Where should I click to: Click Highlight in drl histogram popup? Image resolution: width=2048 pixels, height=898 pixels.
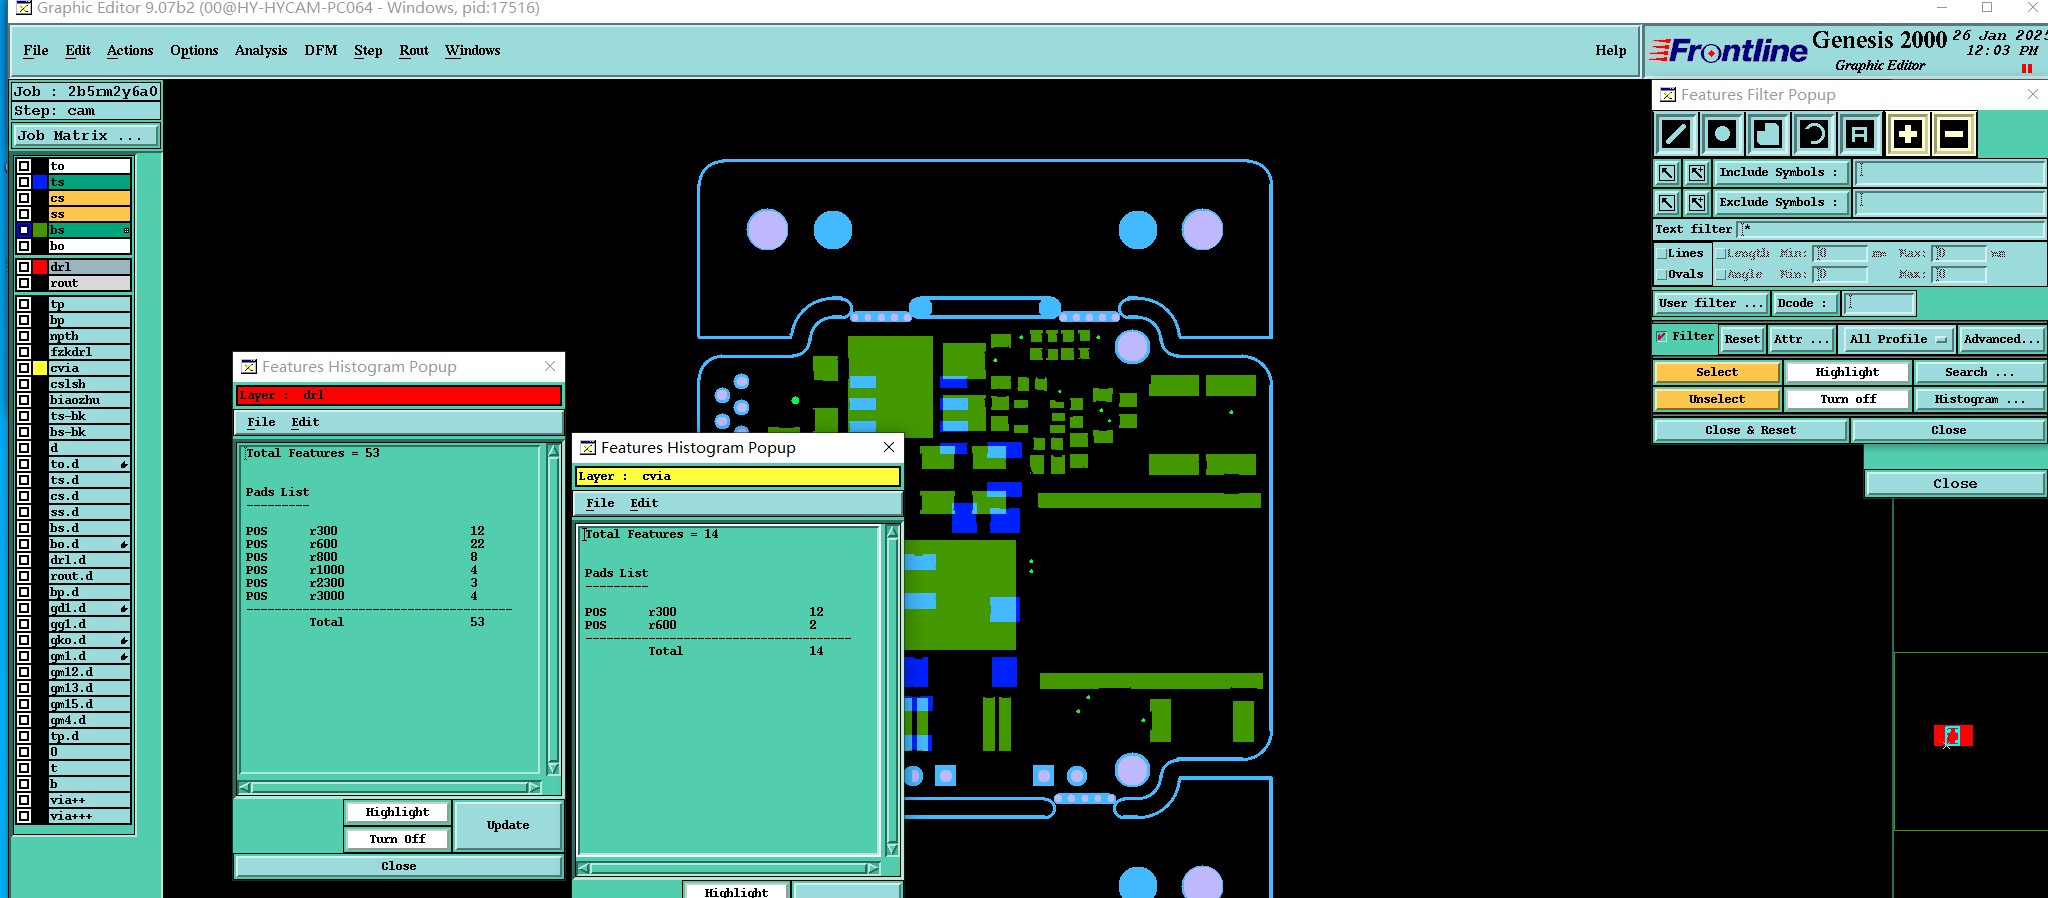pos(397,812)
